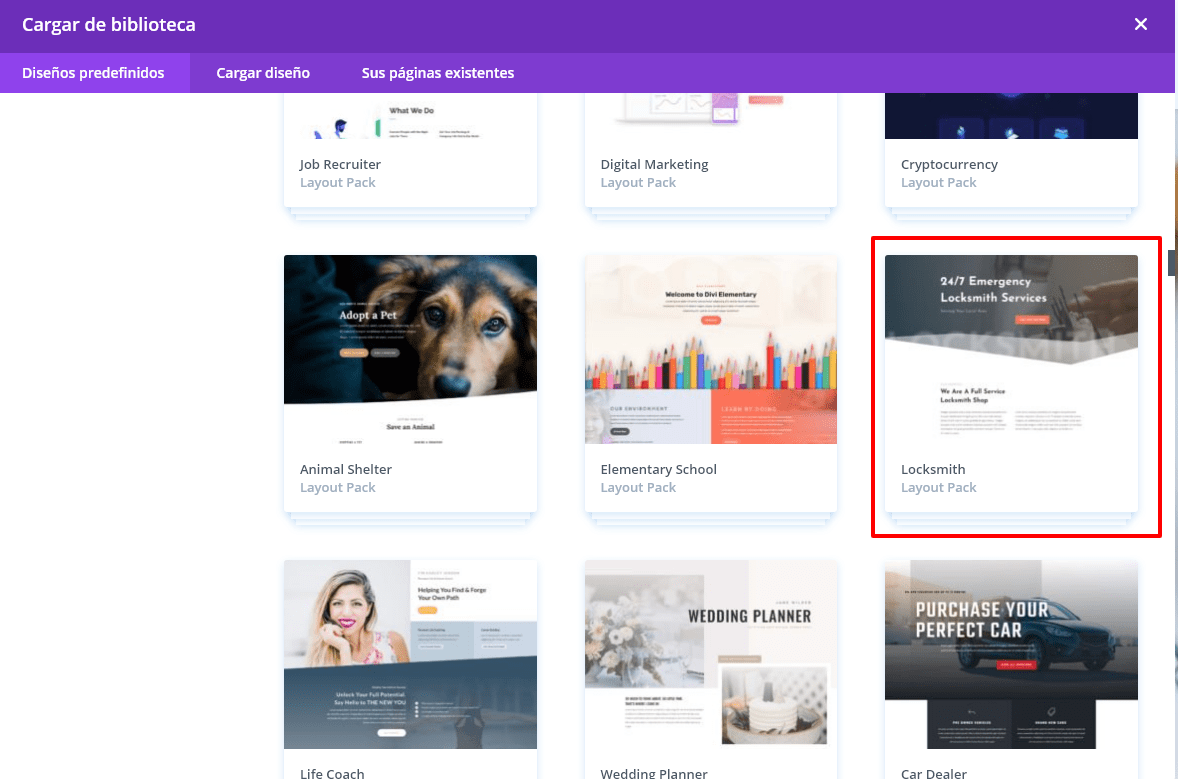Click the Life Coach title text
Screen dimensions: 1178x779
[x=332, y=773]
